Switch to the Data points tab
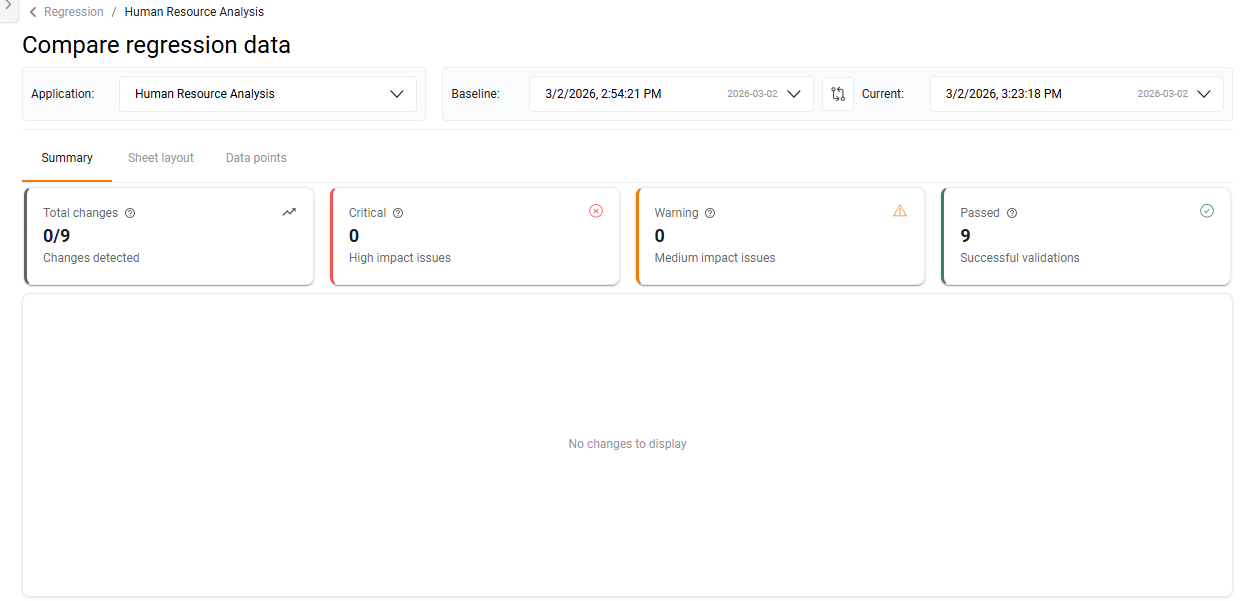 [256, 157]
